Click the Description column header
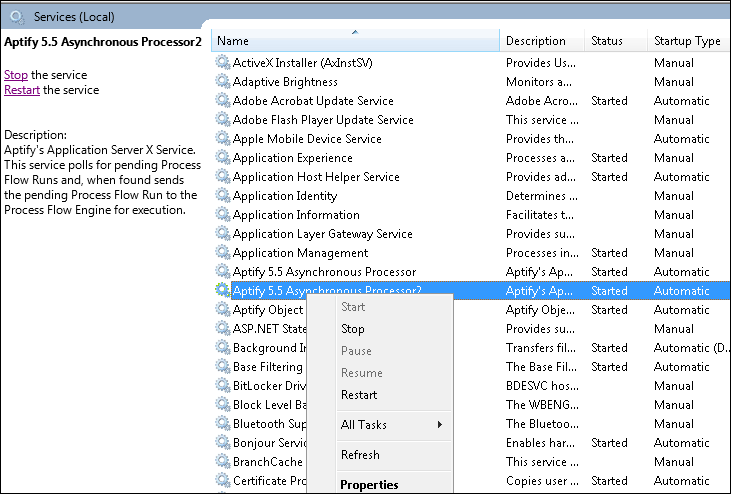731x494 pixels. pos(542,41)
